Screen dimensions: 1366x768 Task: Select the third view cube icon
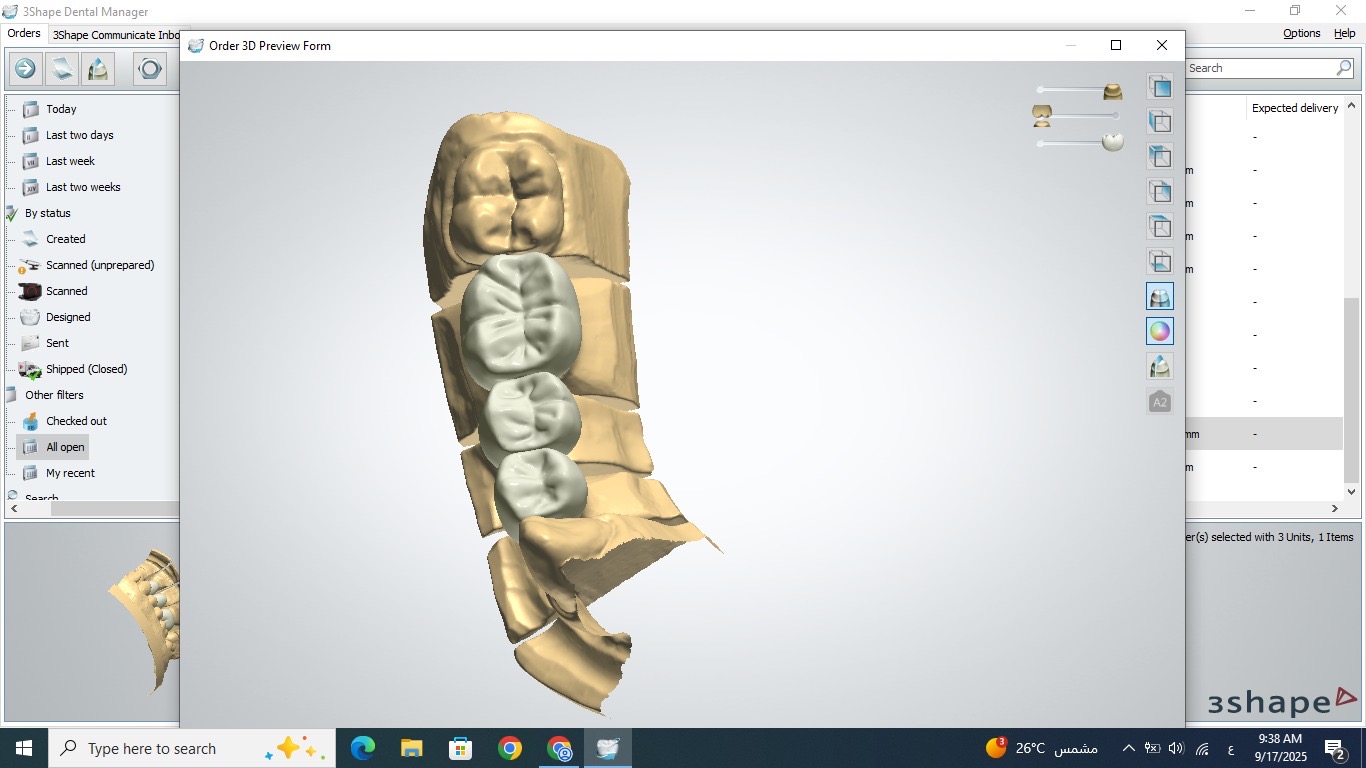pyautogui.click(x=1160, y=157)
